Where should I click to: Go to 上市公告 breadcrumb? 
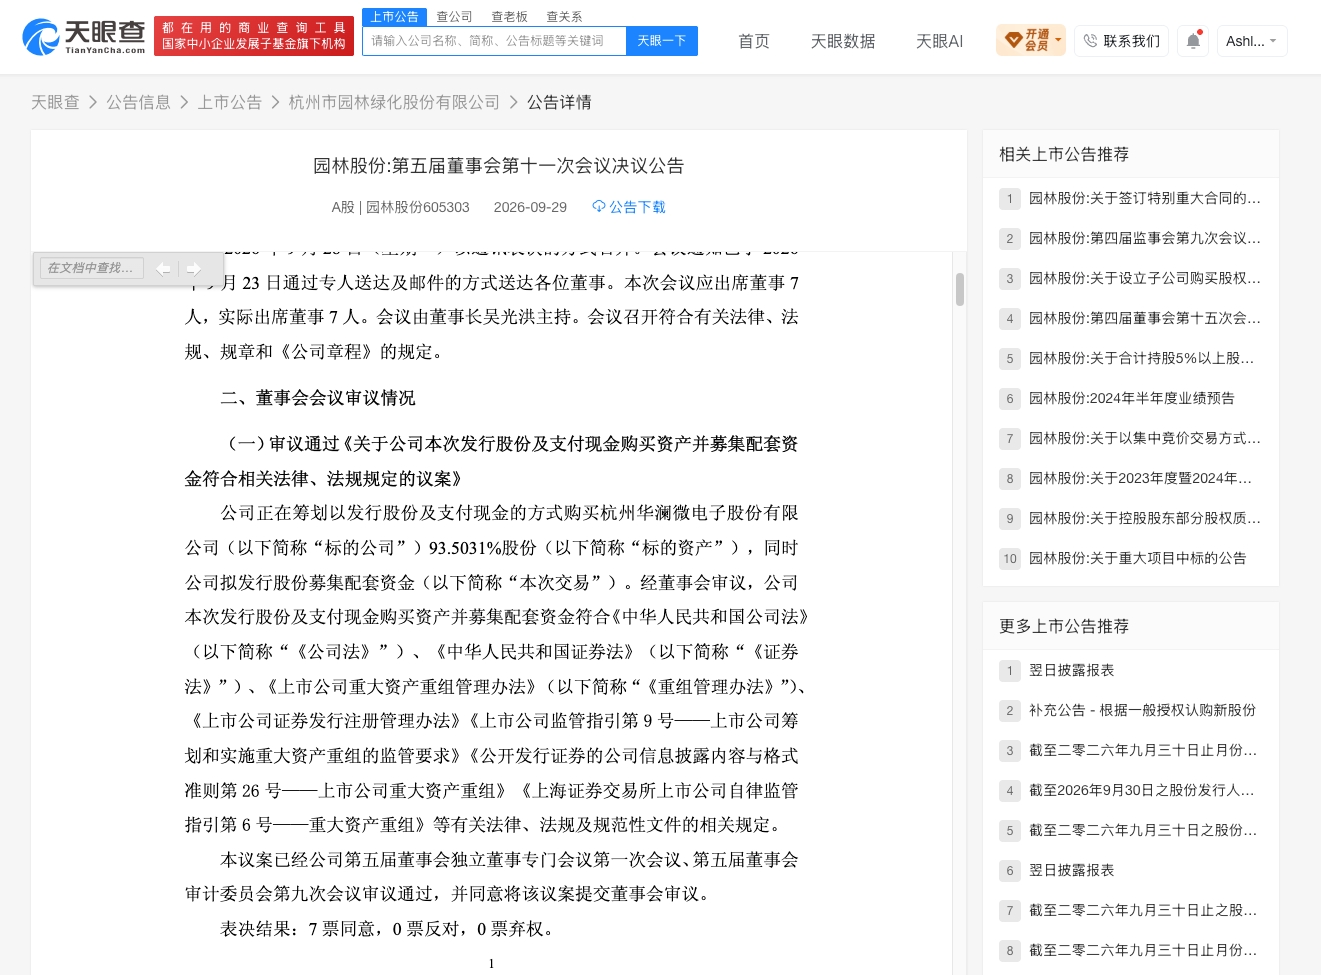coord(230,102)
